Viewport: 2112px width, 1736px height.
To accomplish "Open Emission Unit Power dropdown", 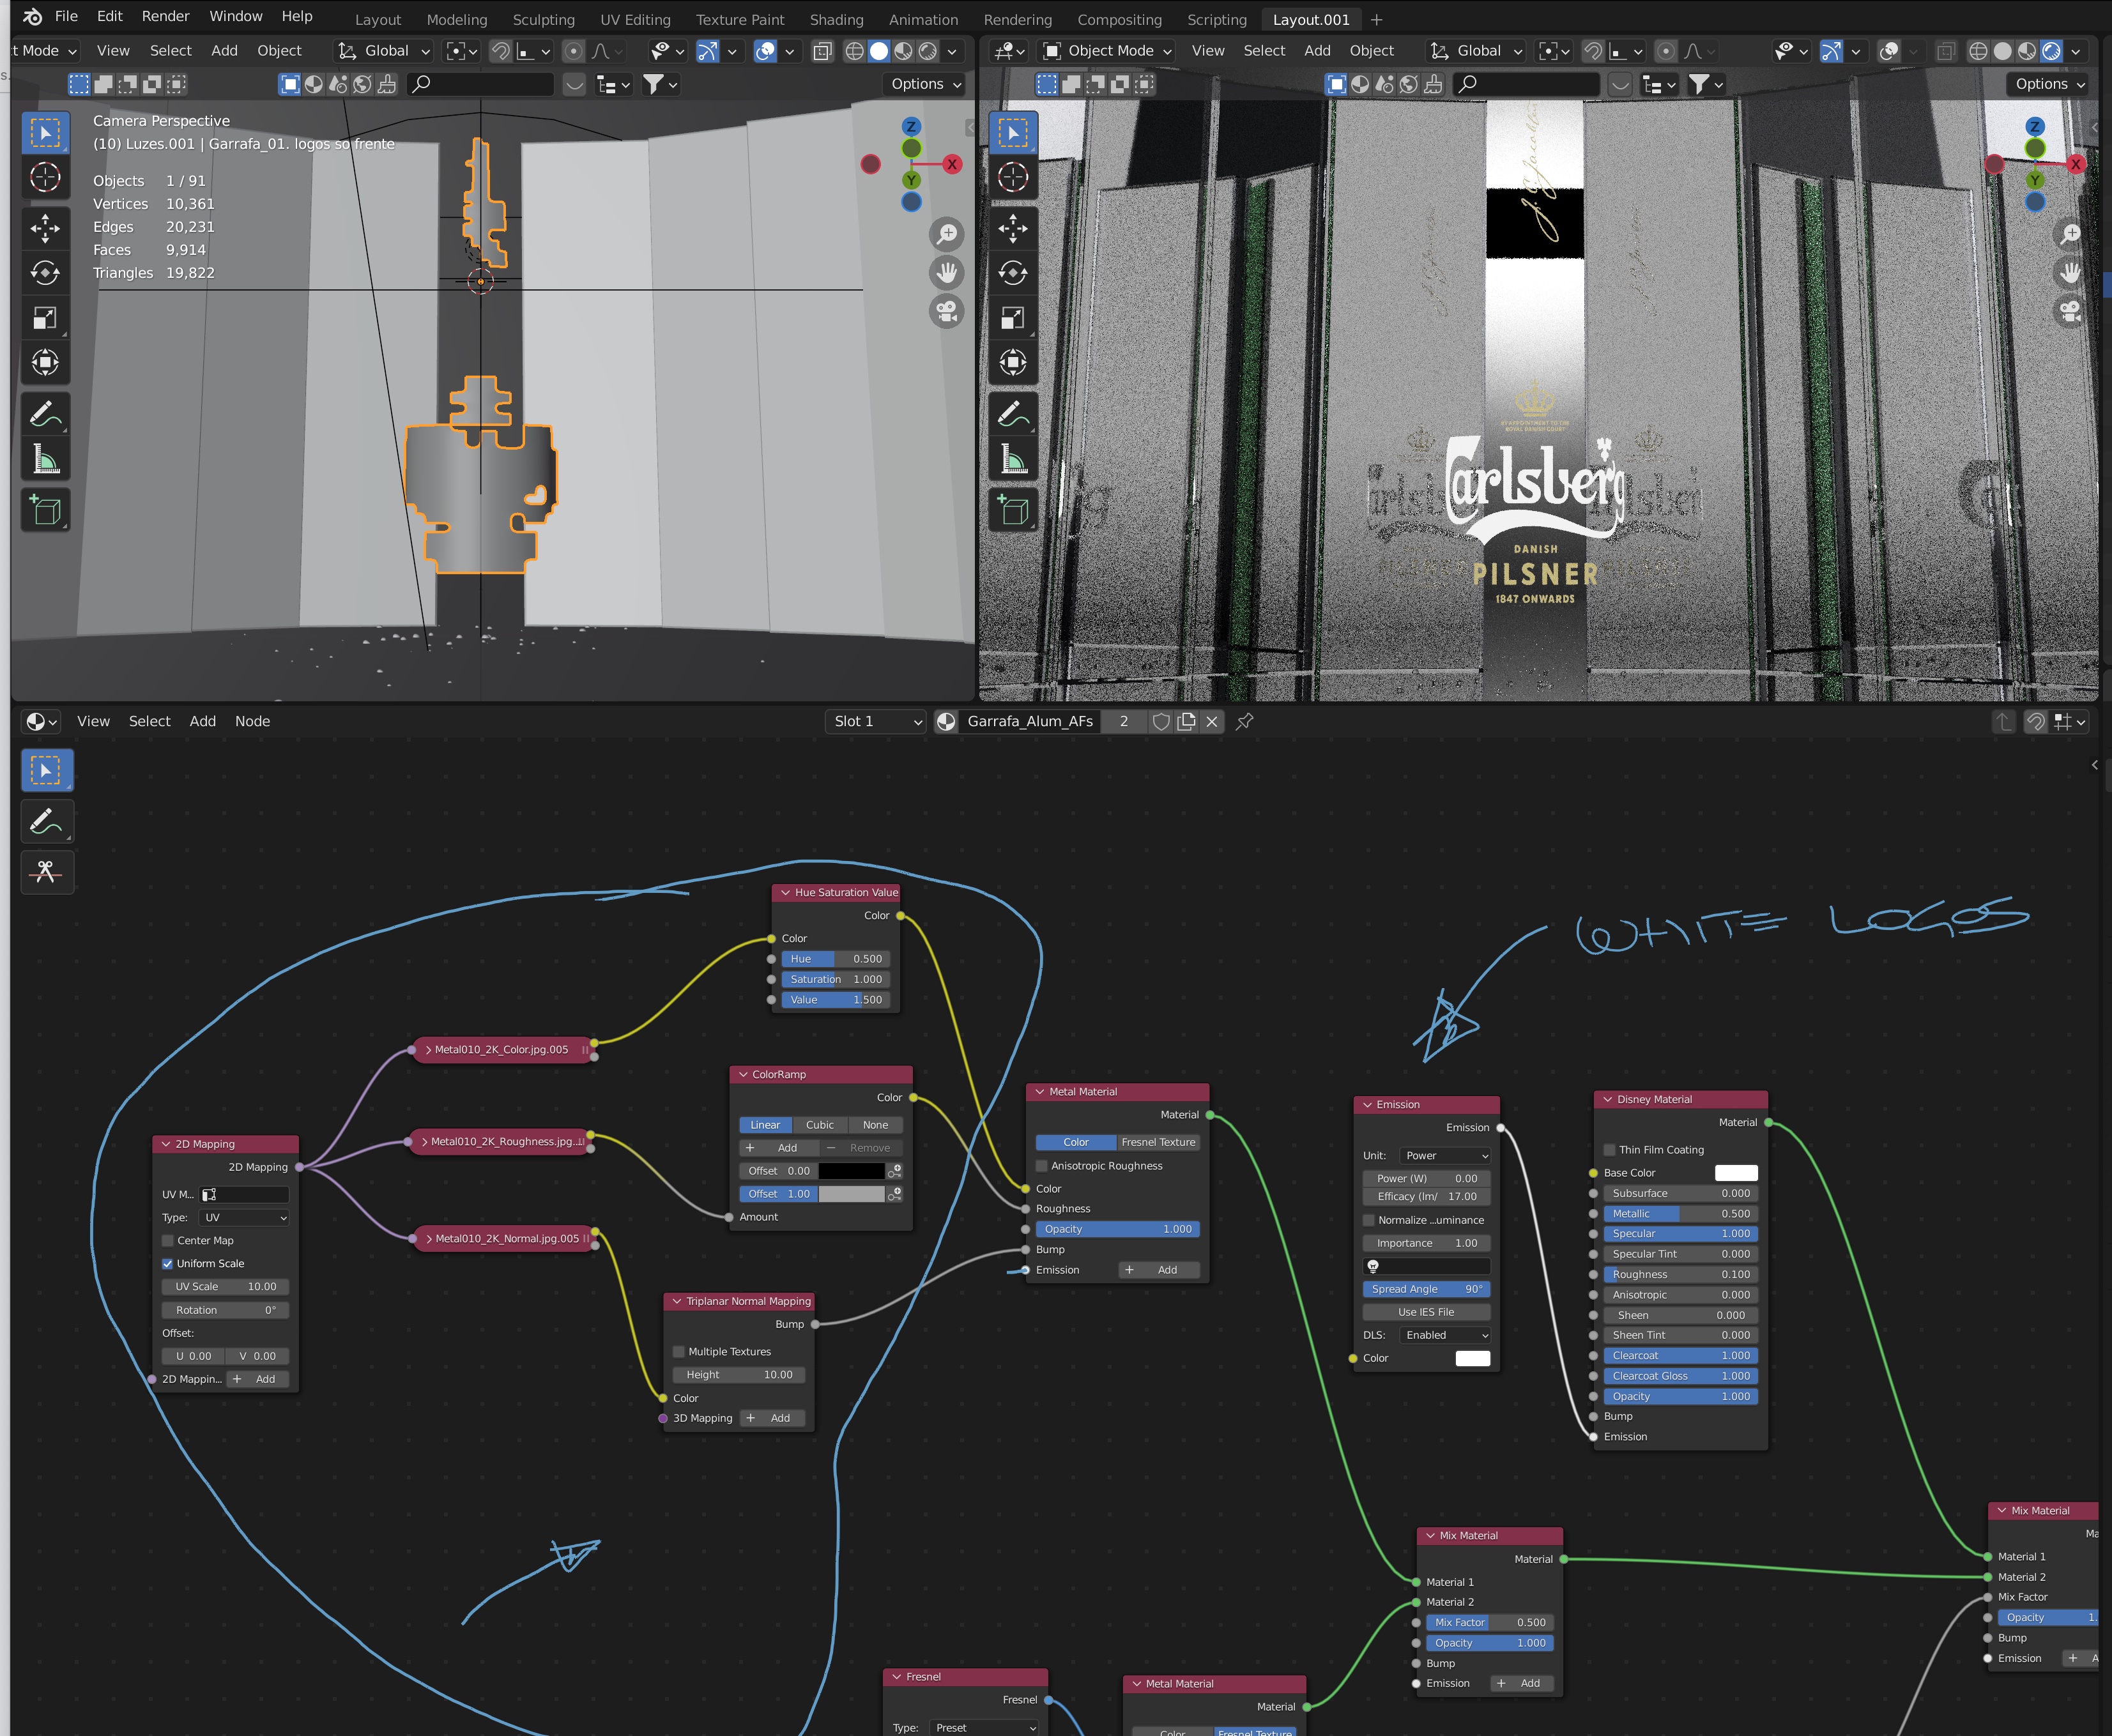I will 1445,1155.
